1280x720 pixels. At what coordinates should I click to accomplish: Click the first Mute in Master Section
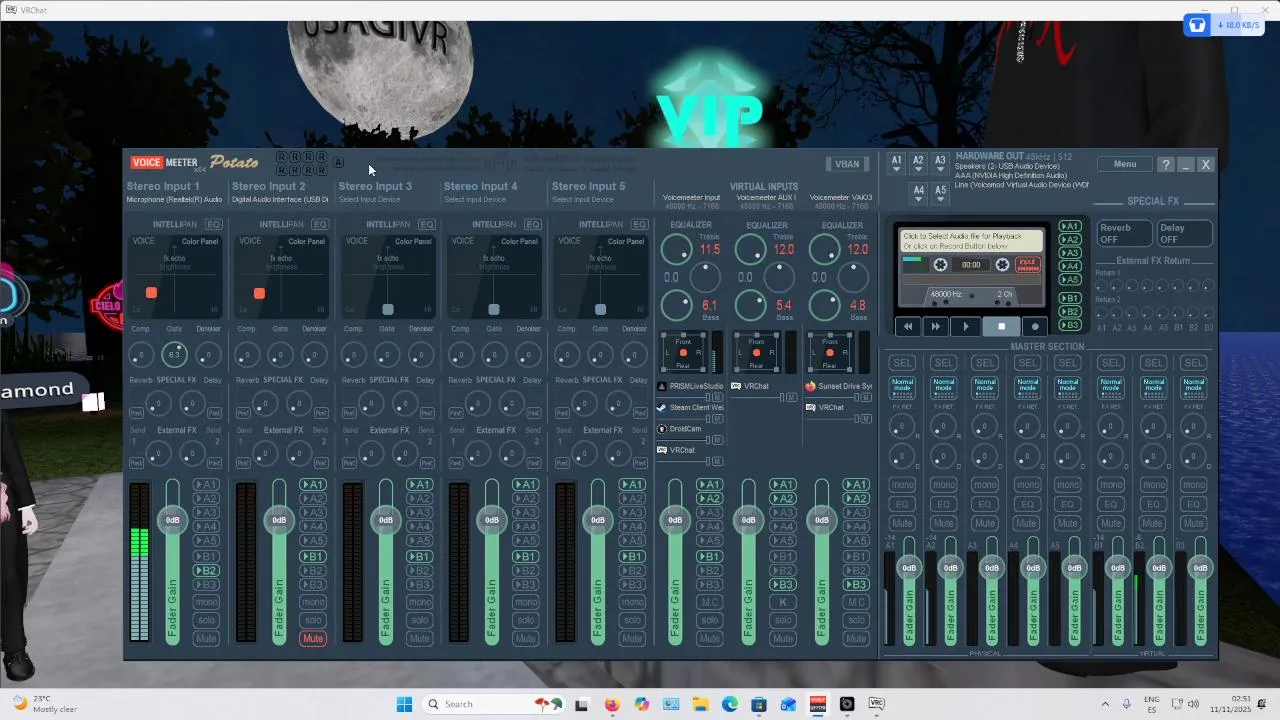(x=902, y=523)
